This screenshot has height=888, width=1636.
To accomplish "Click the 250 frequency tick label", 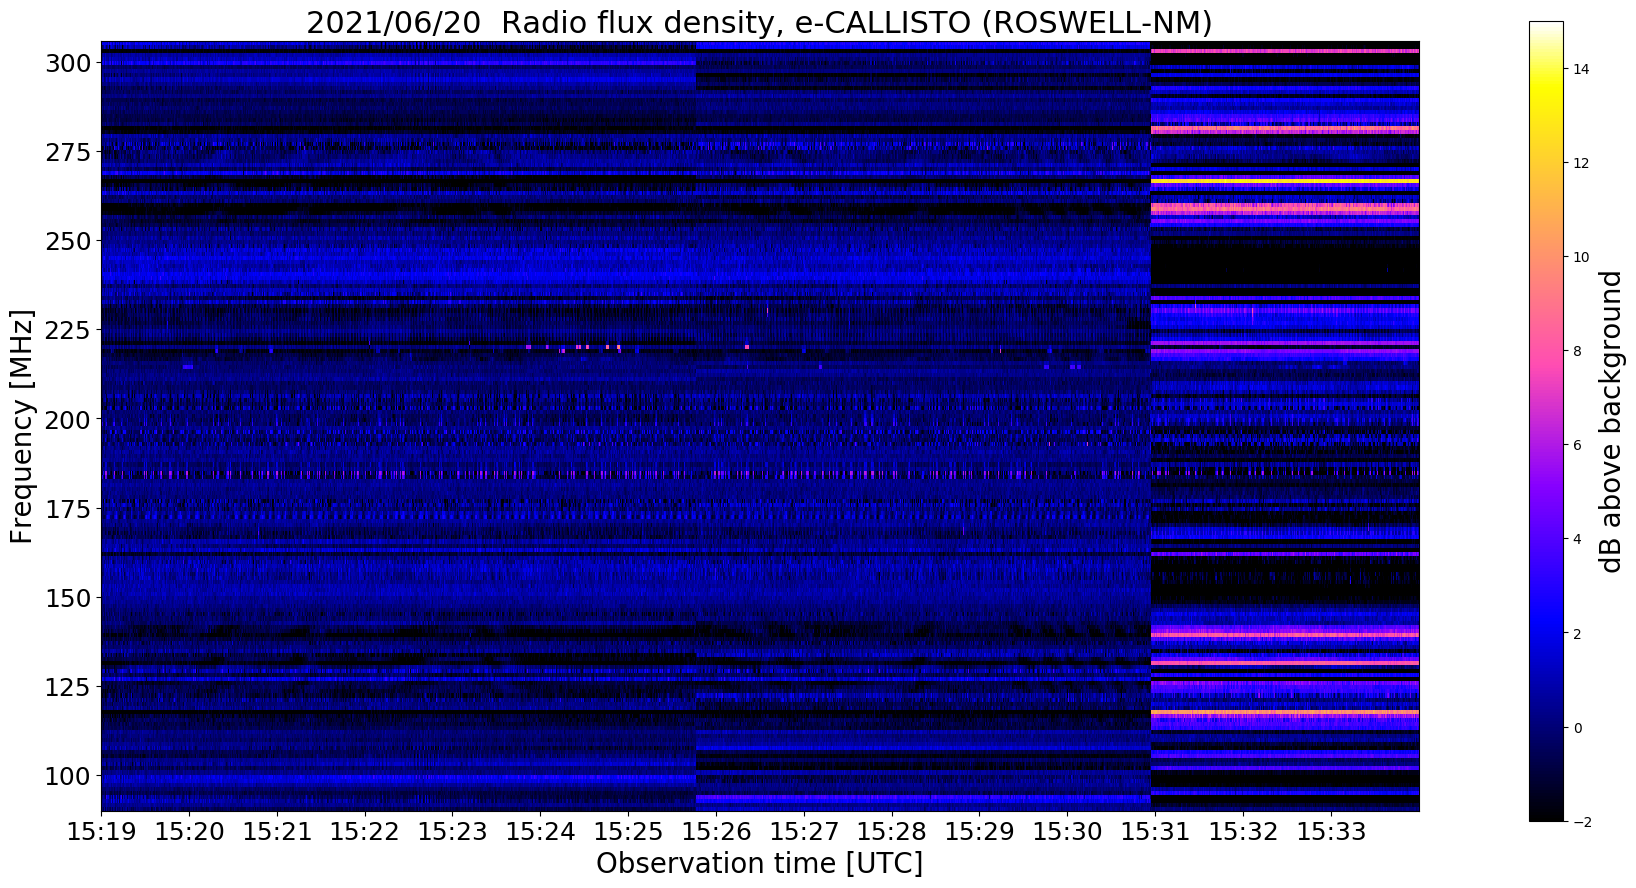I will (x=69, y=241).
